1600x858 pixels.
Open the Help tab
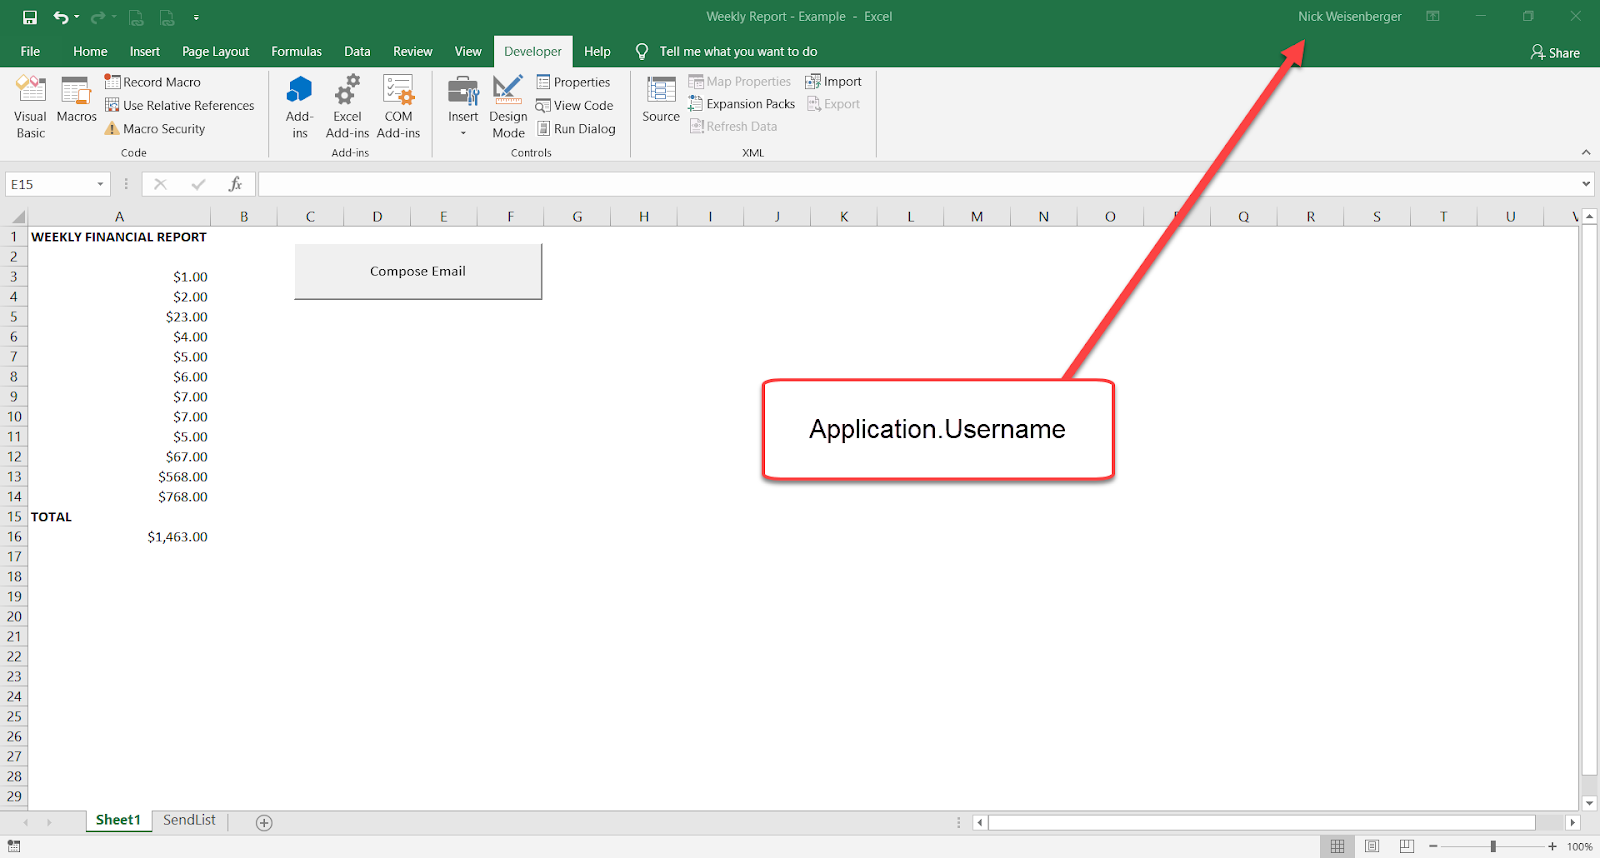click(x=597, y=52)
